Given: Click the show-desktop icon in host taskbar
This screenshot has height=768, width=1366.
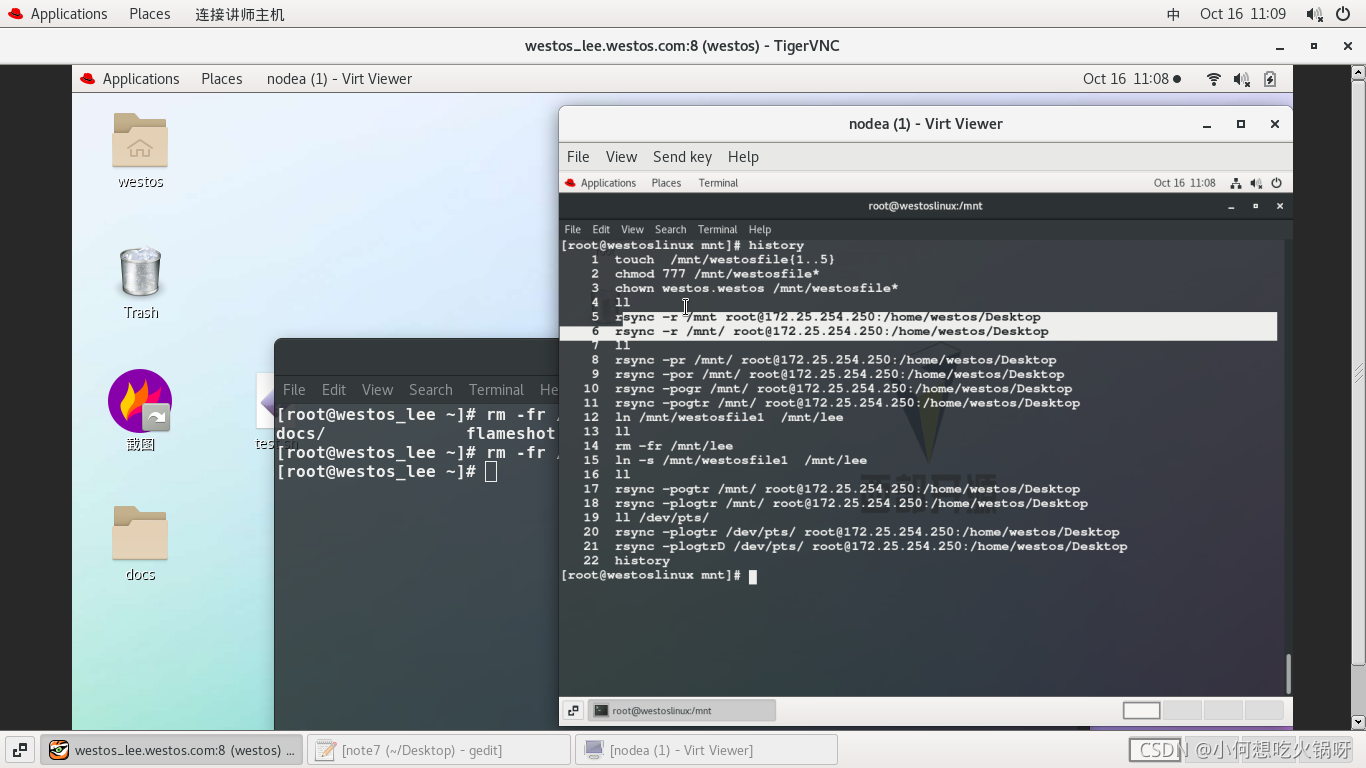Looking at the screenshot, I should tap(19, 750).
